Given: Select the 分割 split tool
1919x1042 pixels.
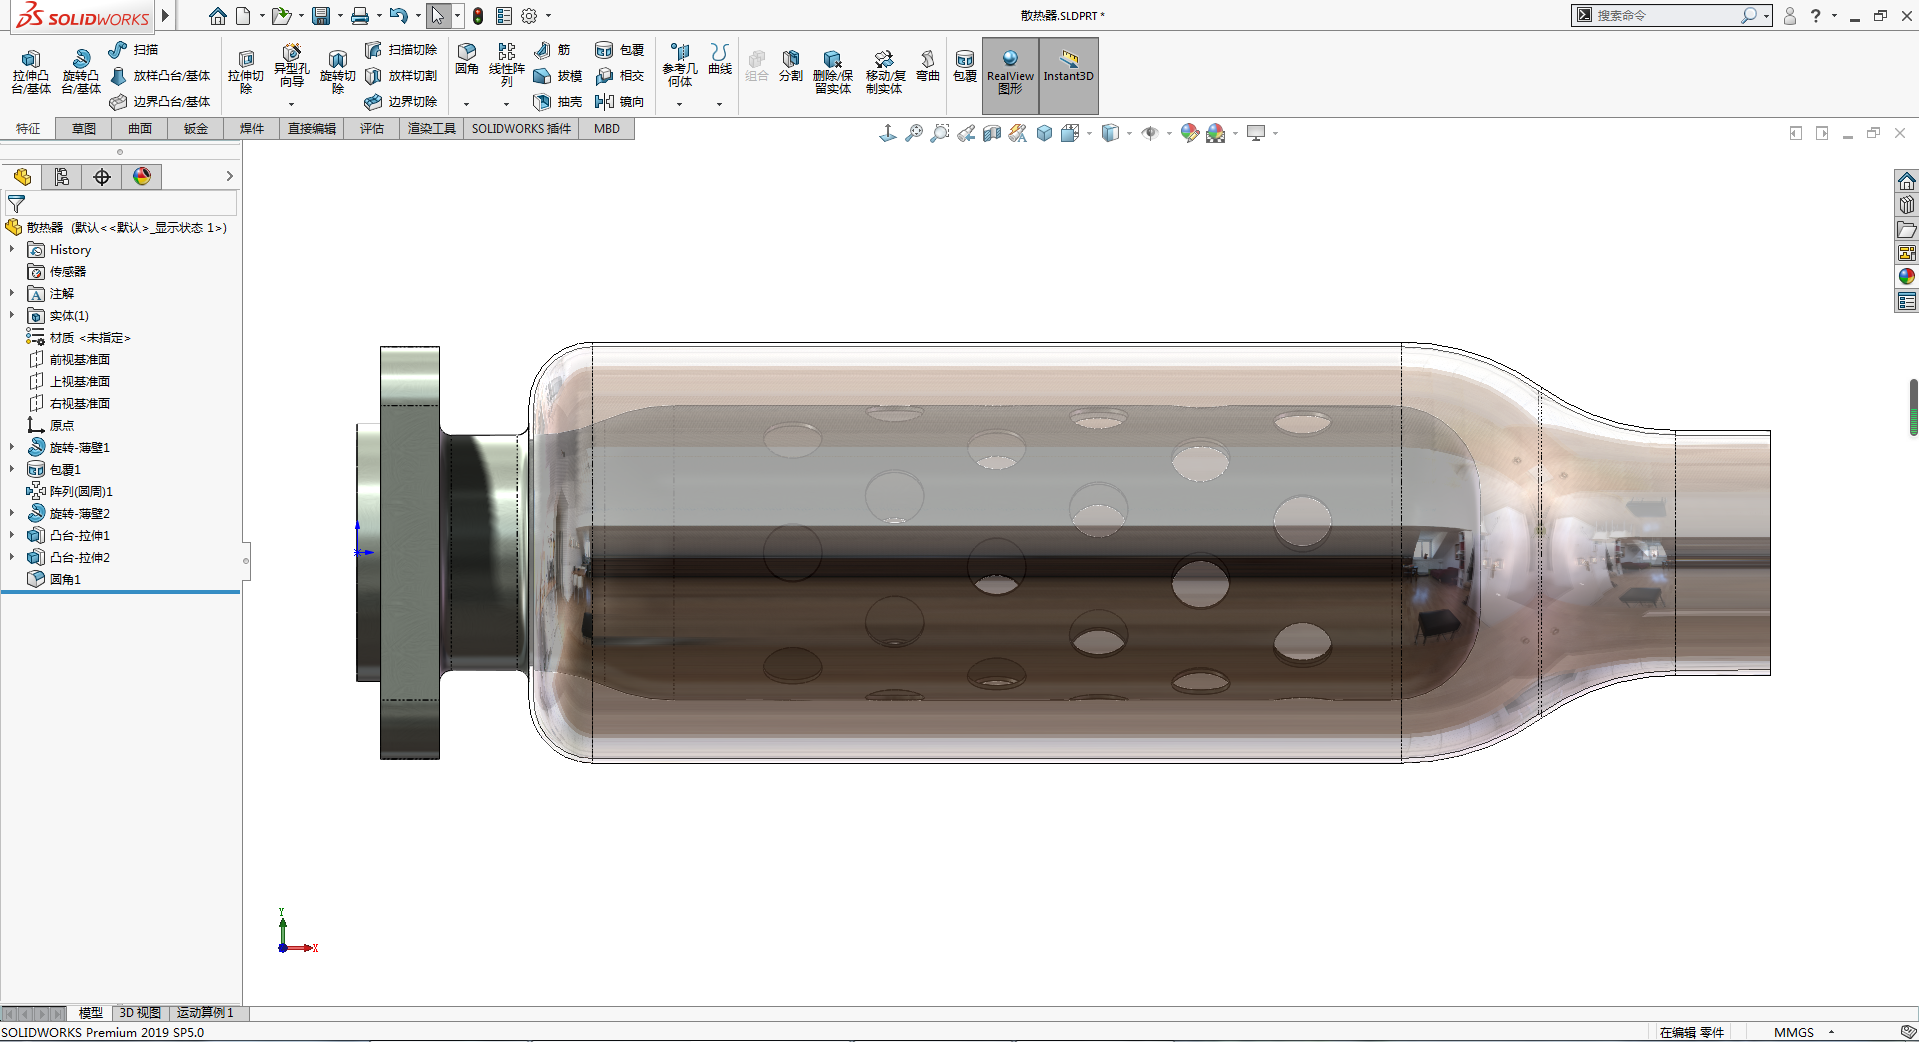Looking at the screenshot, I should click(x=791, y=66).
